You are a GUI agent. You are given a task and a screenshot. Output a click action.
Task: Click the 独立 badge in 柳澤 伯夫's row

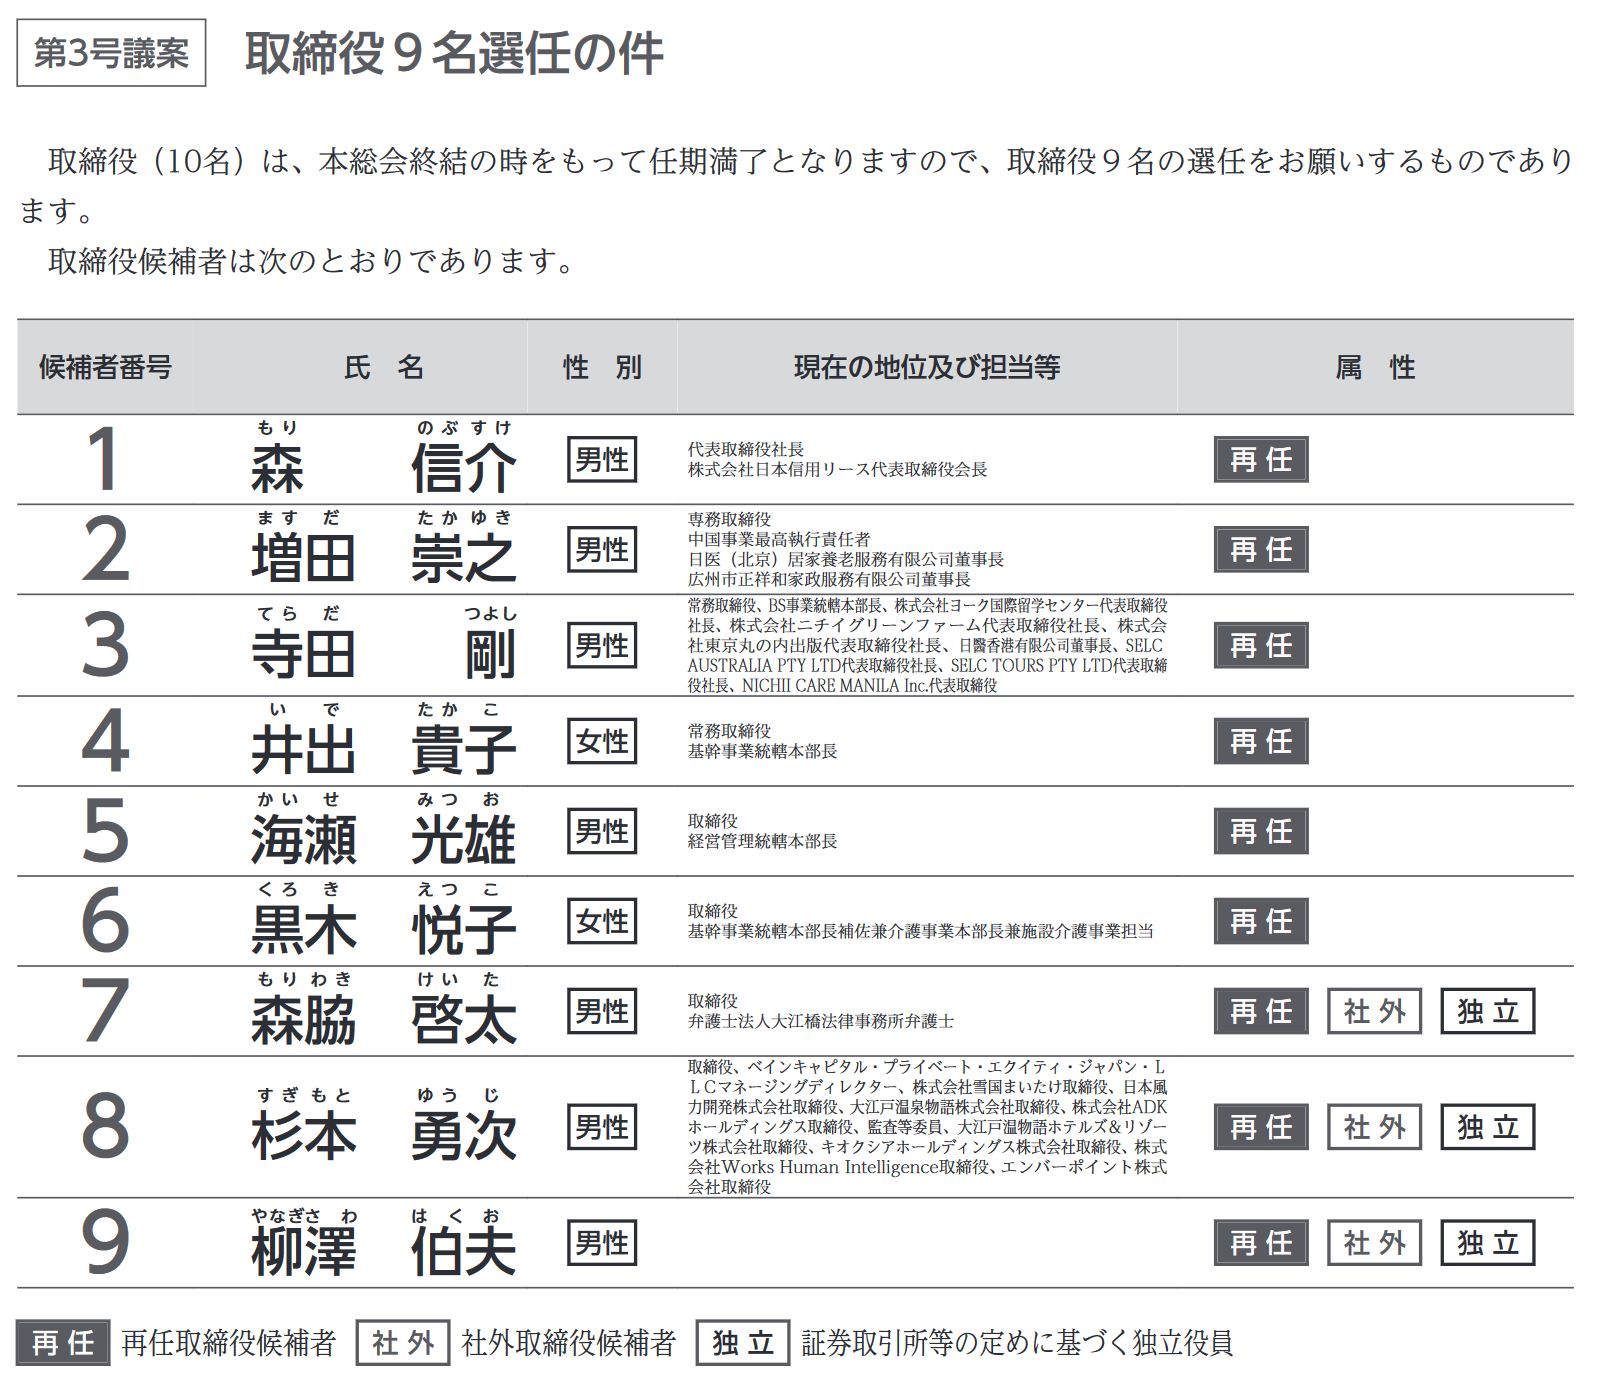pyautogui.click(x=1488, y=1243)
